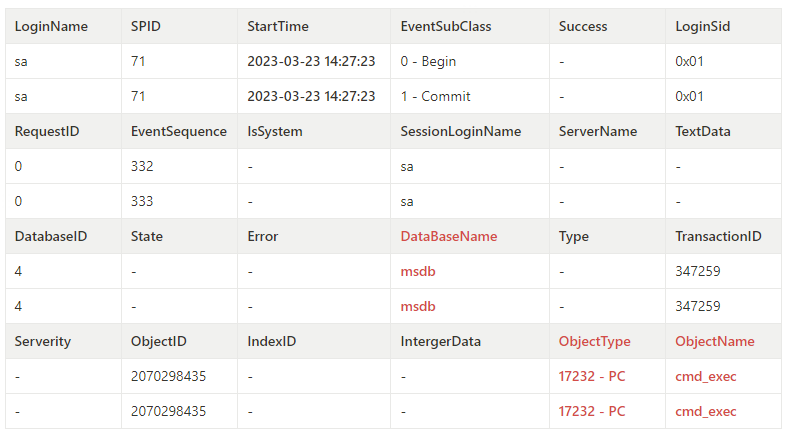Click the '0 - Begin' EventSubClass value
Image resolution: width=789 pixels, height=435 pixels.
(x=428, y=61)
